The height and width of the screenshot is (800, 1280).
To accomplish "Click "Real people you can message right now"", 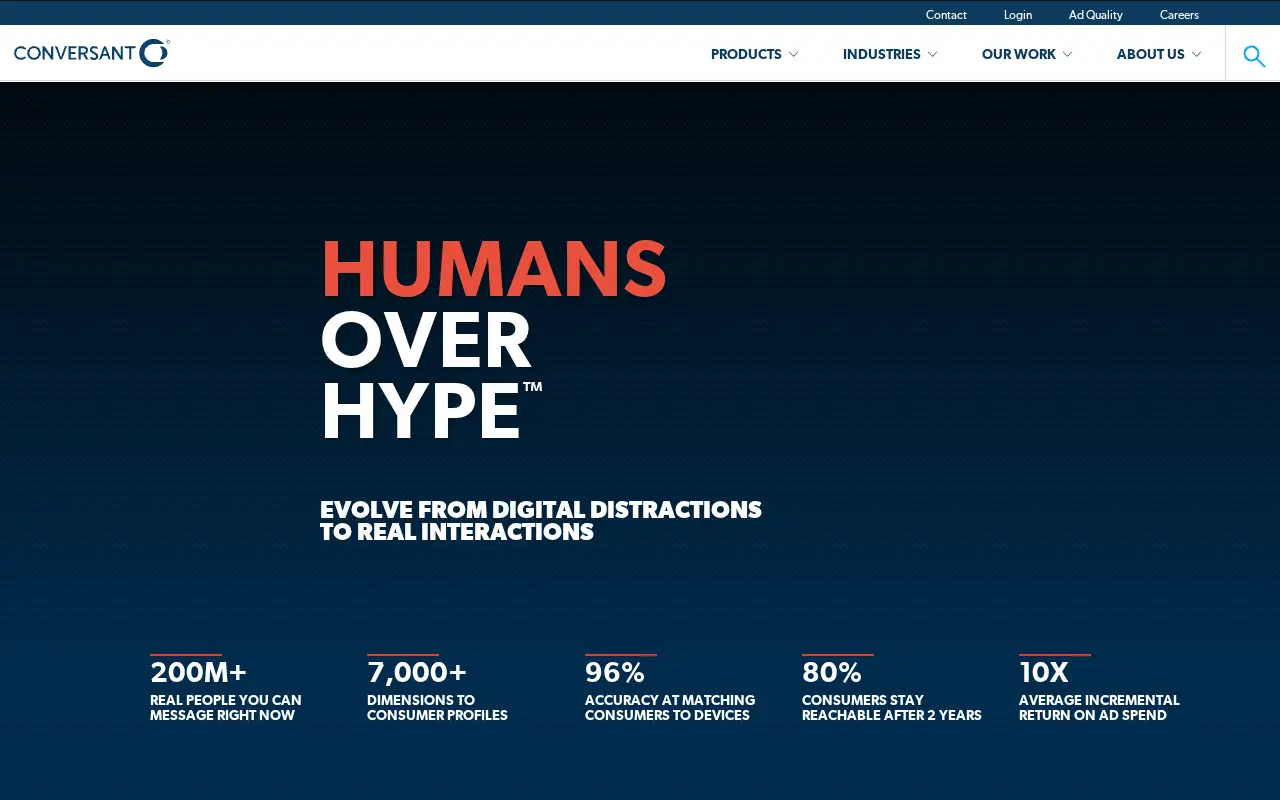I will (x=225, y=708).
